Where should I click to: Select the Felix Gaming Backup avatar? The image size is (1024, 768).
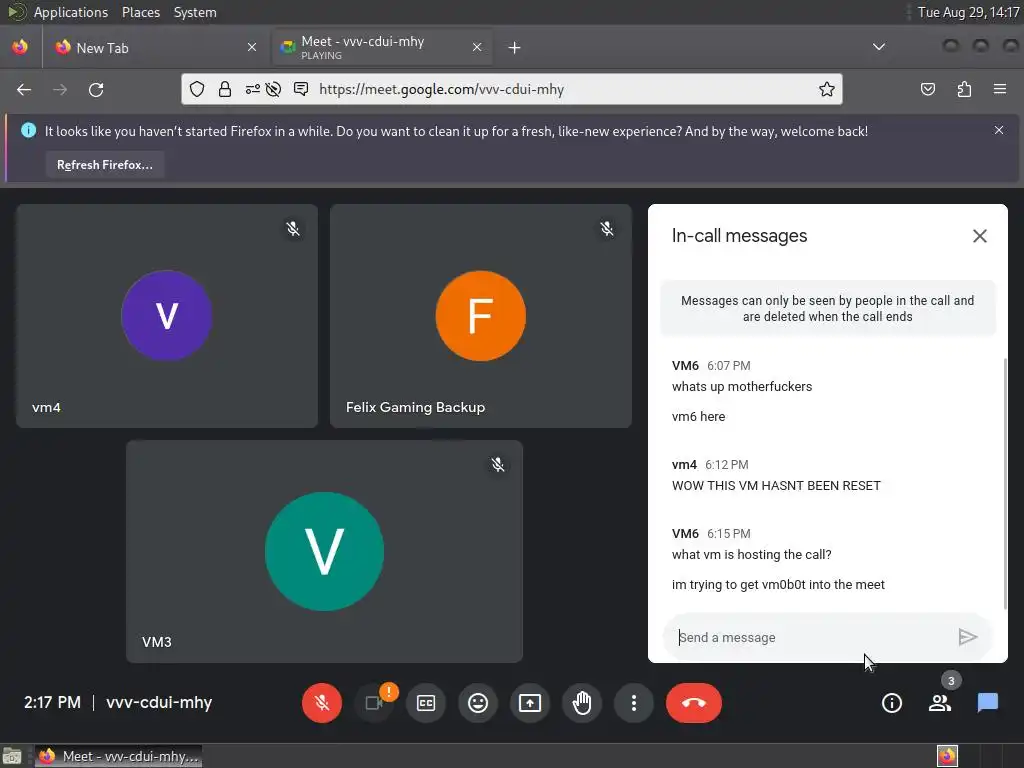click(x=481, y=315)
